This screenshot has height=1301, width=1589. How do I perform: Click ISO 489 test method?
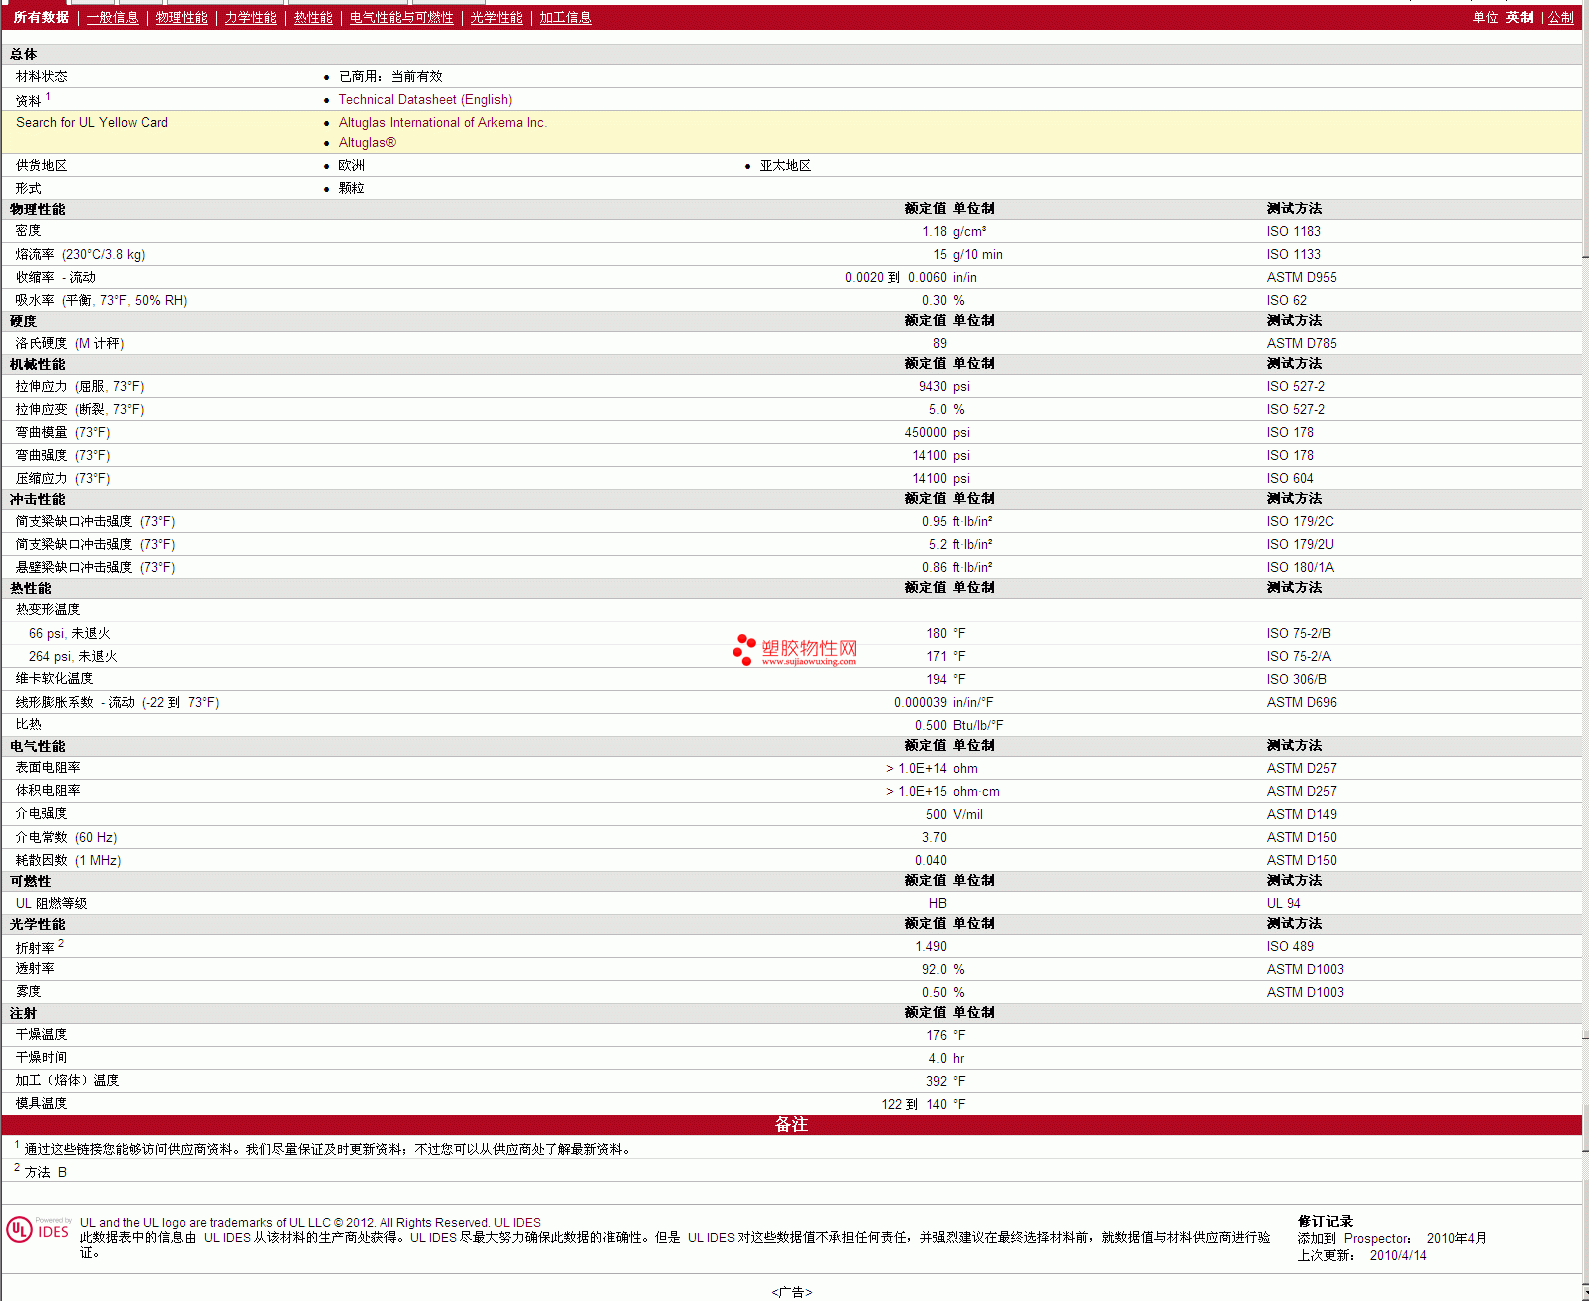tap(1290, 946)
